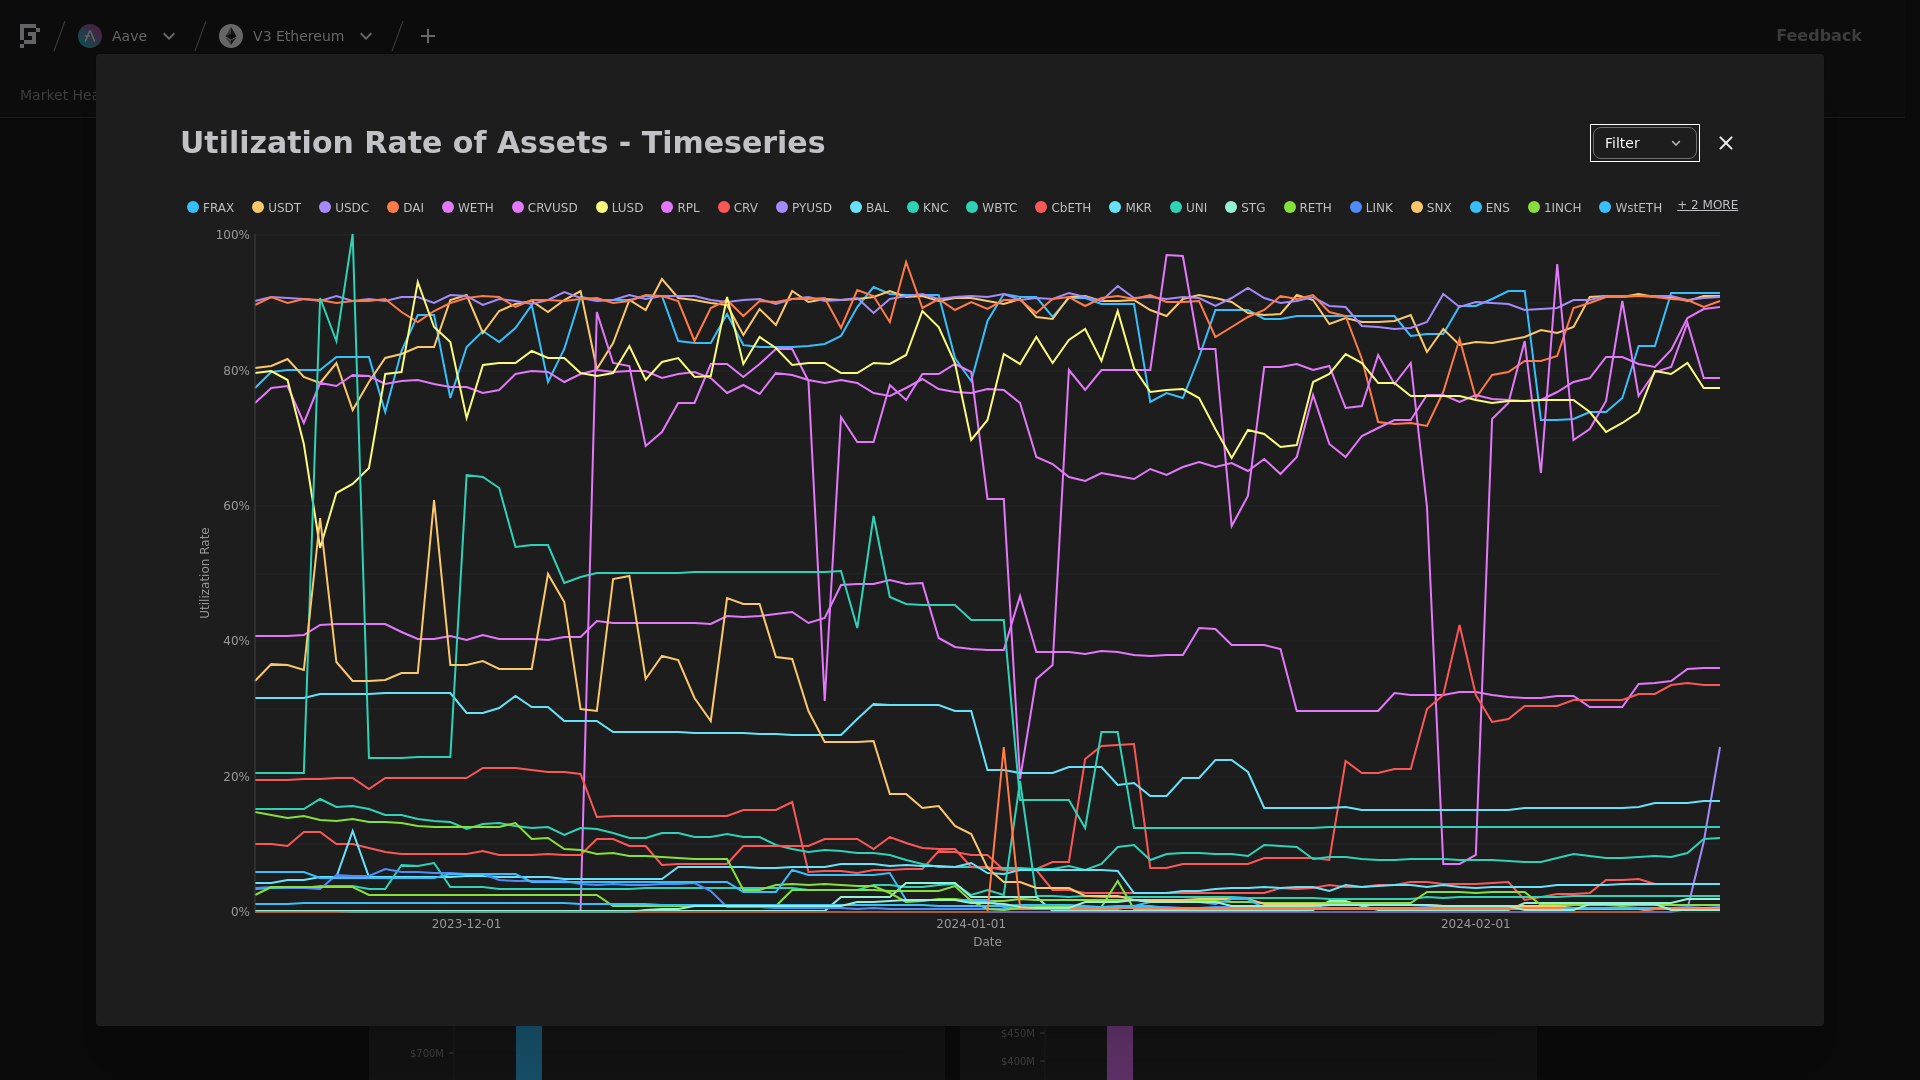Expand the '+ 2 MORE' legend items

[x=1708, y=205]
